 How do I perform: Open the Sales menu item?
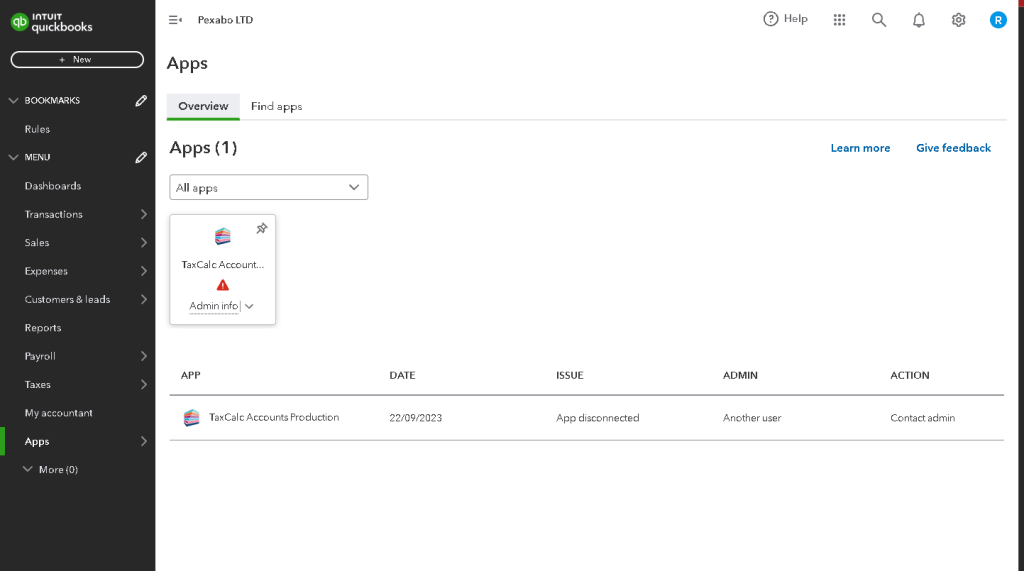click(x=37, y=242)
